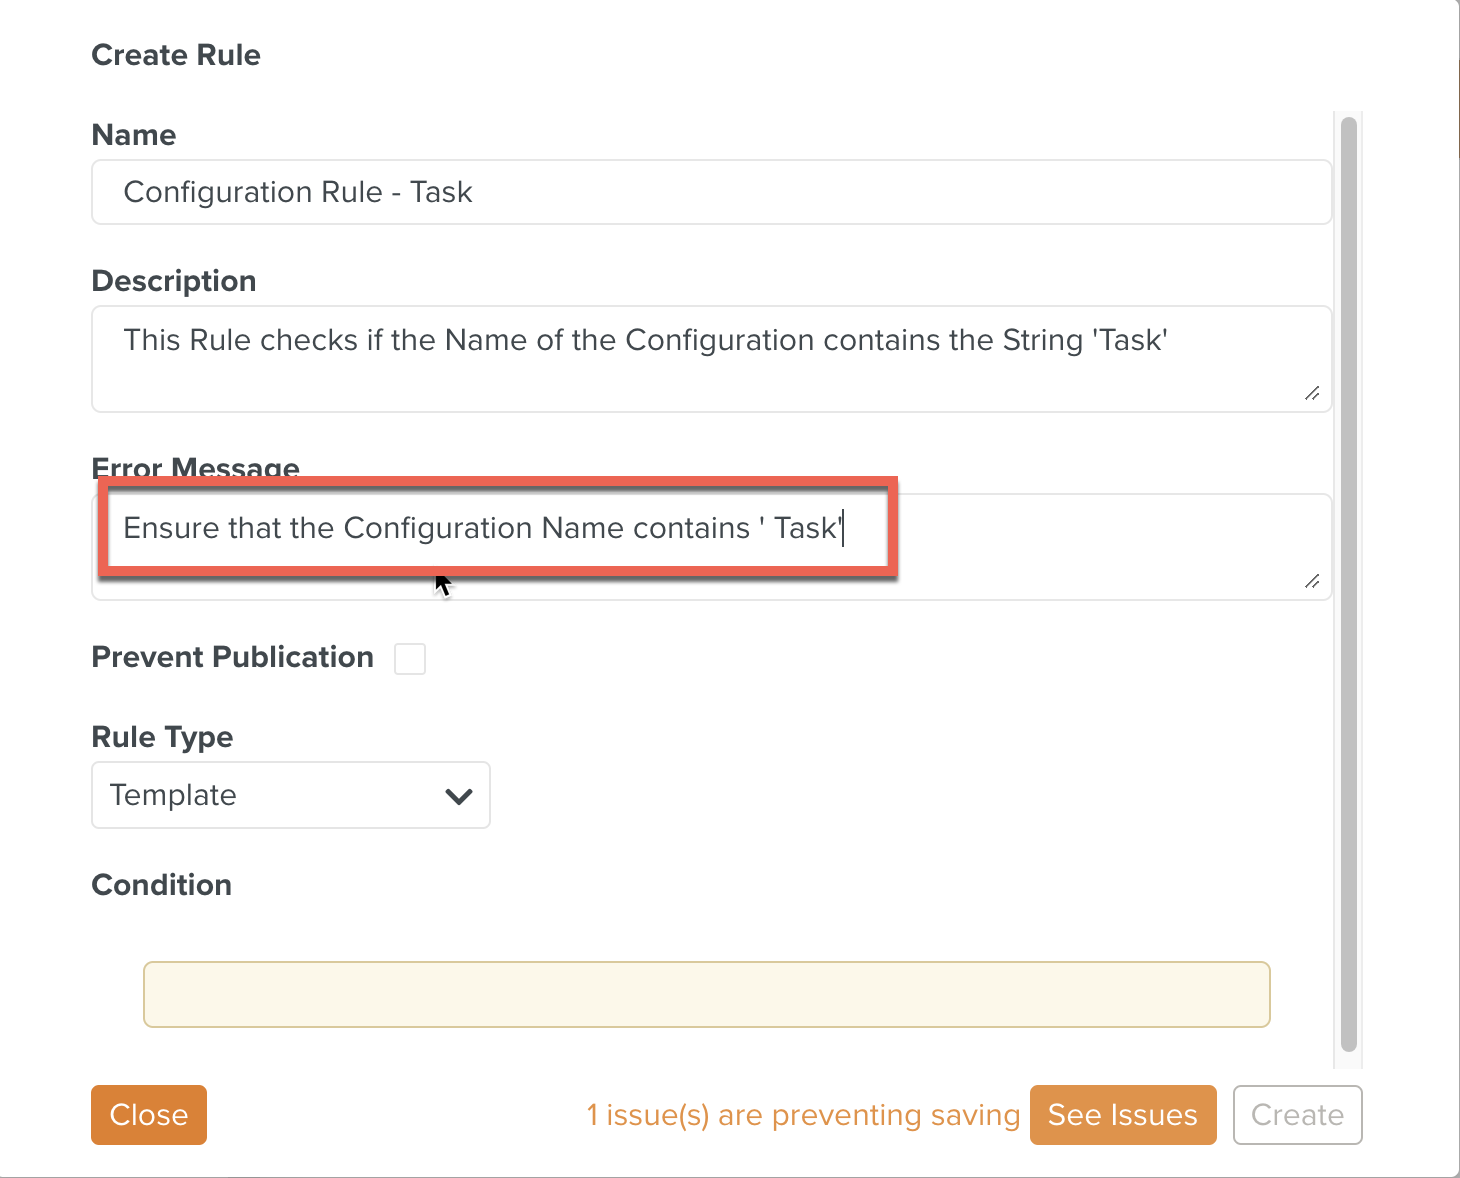Viewport: 1460px width, 1178px height.
Task: Click the Create button
Action: (1297, 1114)
